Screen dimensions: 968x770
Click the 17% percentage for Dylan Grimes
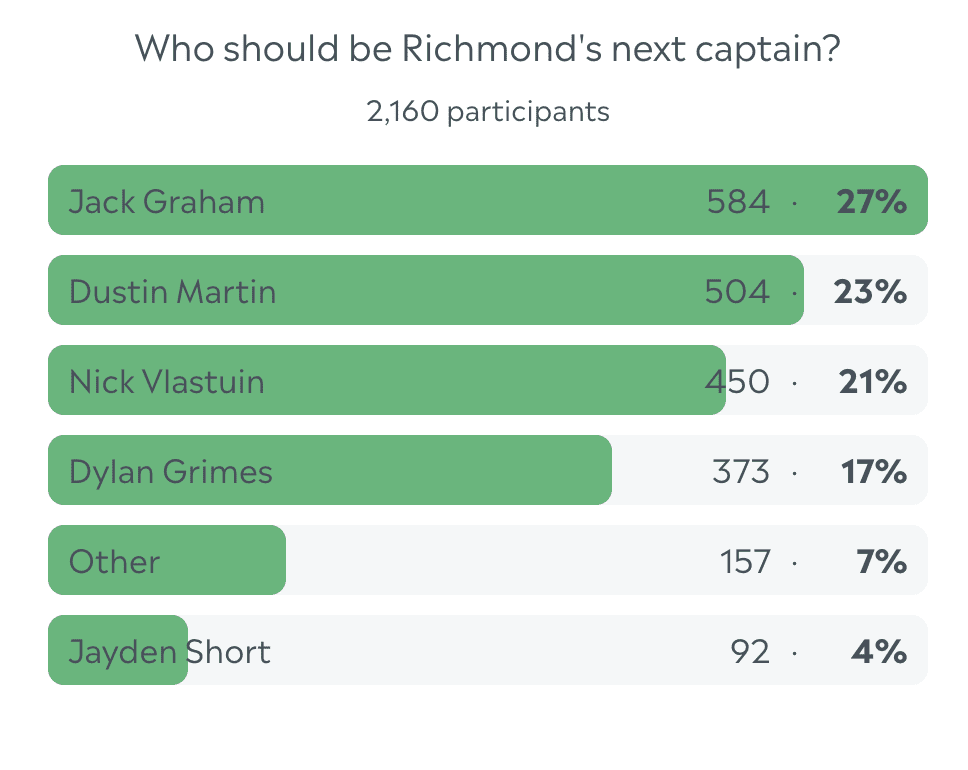click(874, 472)
